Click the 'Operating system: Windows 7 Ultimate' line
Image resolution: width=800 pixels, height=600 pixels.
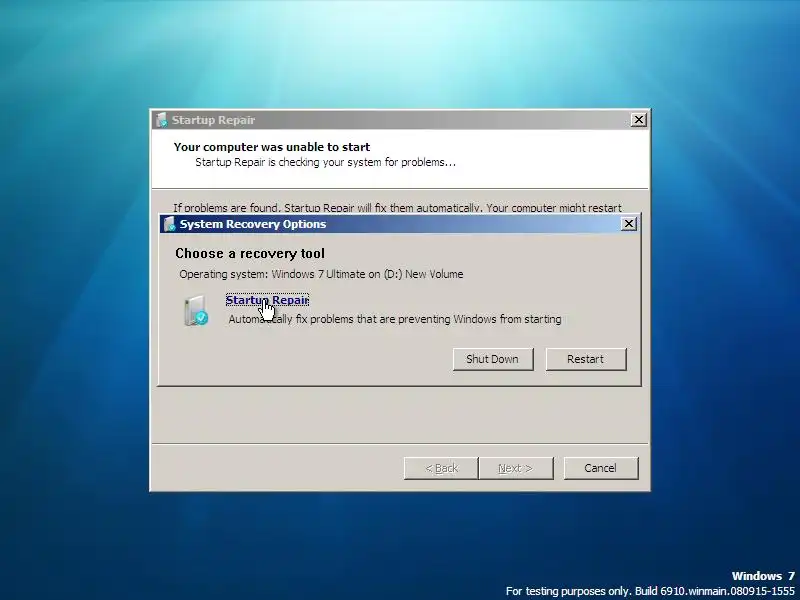point(321,274)
